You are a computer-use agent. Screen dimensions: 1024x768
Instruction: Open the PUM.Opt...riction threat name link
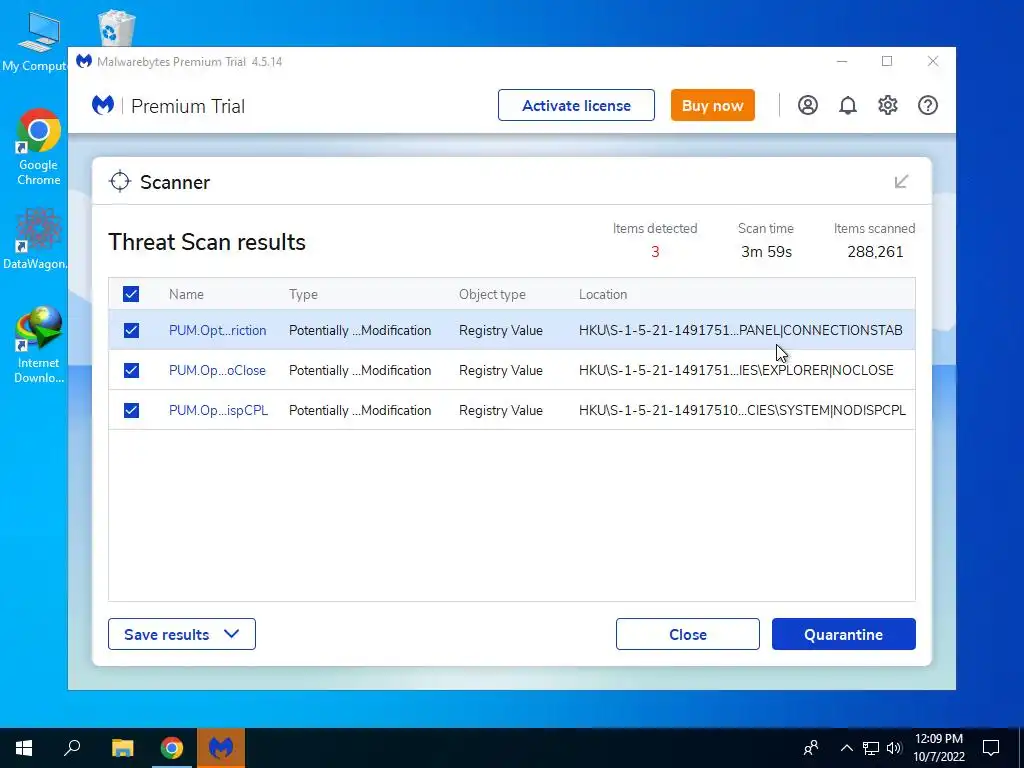pos(217,330)
